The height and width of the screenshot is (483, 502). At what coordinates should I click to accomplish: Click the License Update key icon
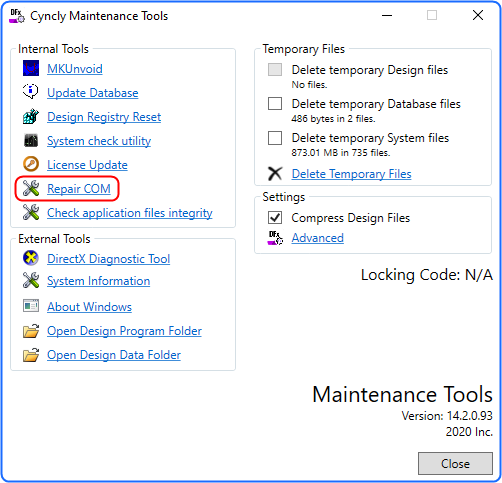tap(31, 164)
